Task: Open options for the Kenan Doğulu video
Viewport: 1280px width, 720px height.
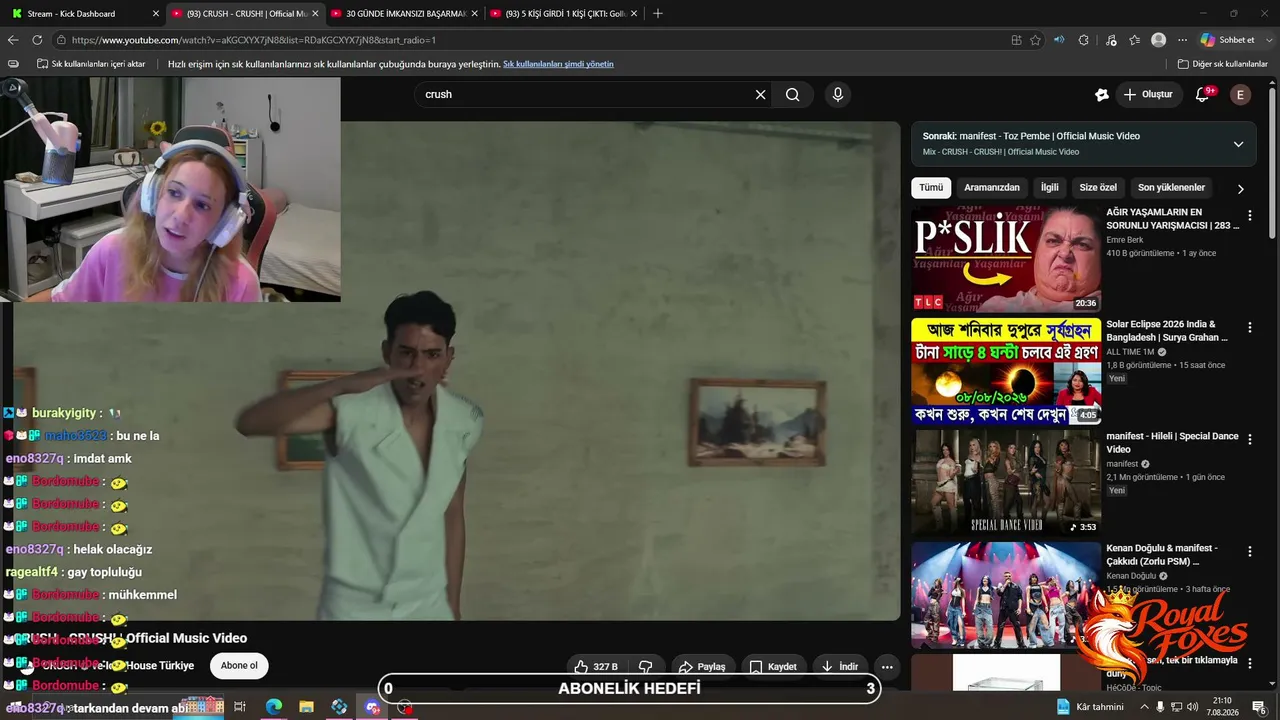Action: click(1249, 551)
